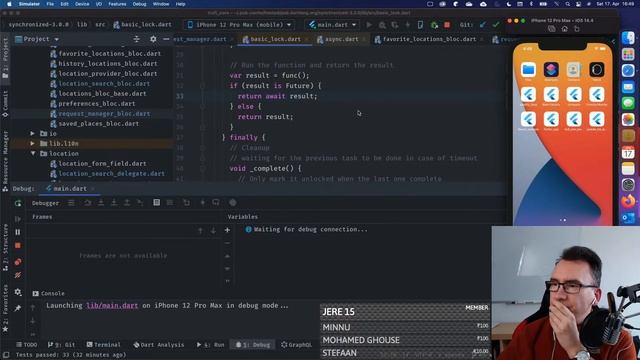Viewport: 640px width, 360px height.
Task: Click the Stop button in main toolbar
Action: pyautogui.click(x=447, y=25)
